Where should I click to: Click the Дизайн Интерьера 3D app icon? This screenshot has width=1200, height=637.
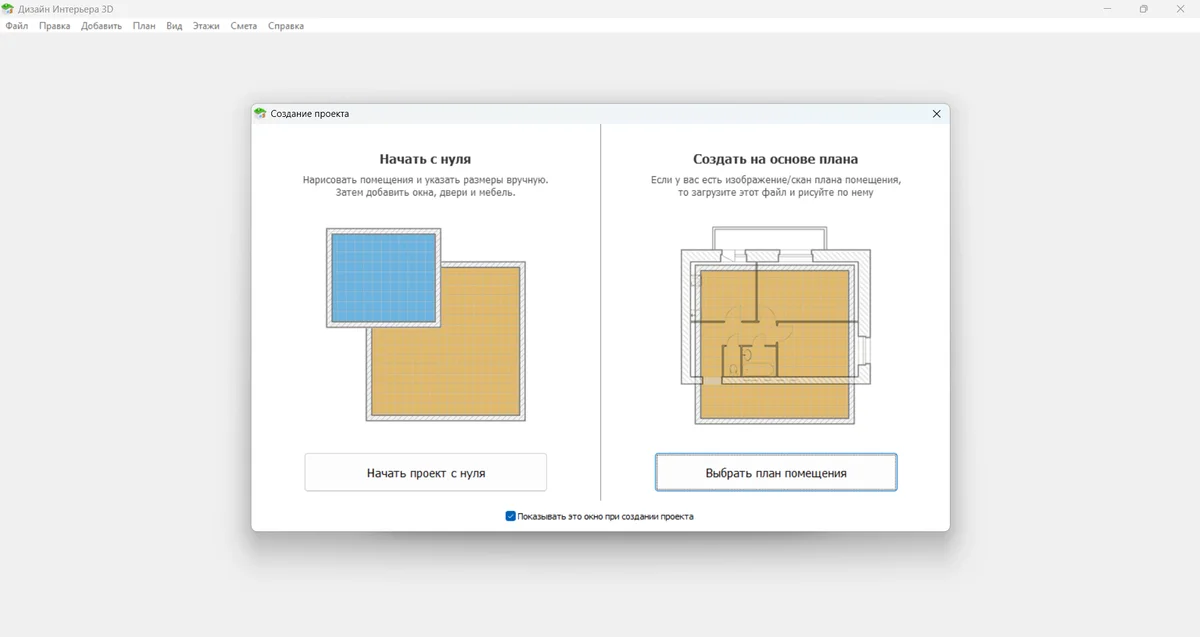point(8,9)
